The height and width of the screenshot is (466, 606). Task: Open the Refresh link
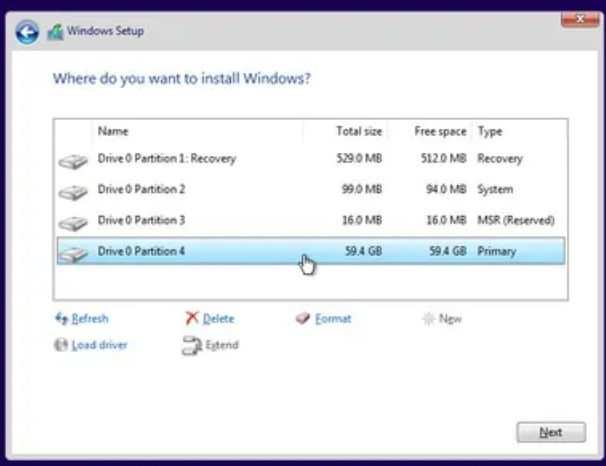point(90,319)
